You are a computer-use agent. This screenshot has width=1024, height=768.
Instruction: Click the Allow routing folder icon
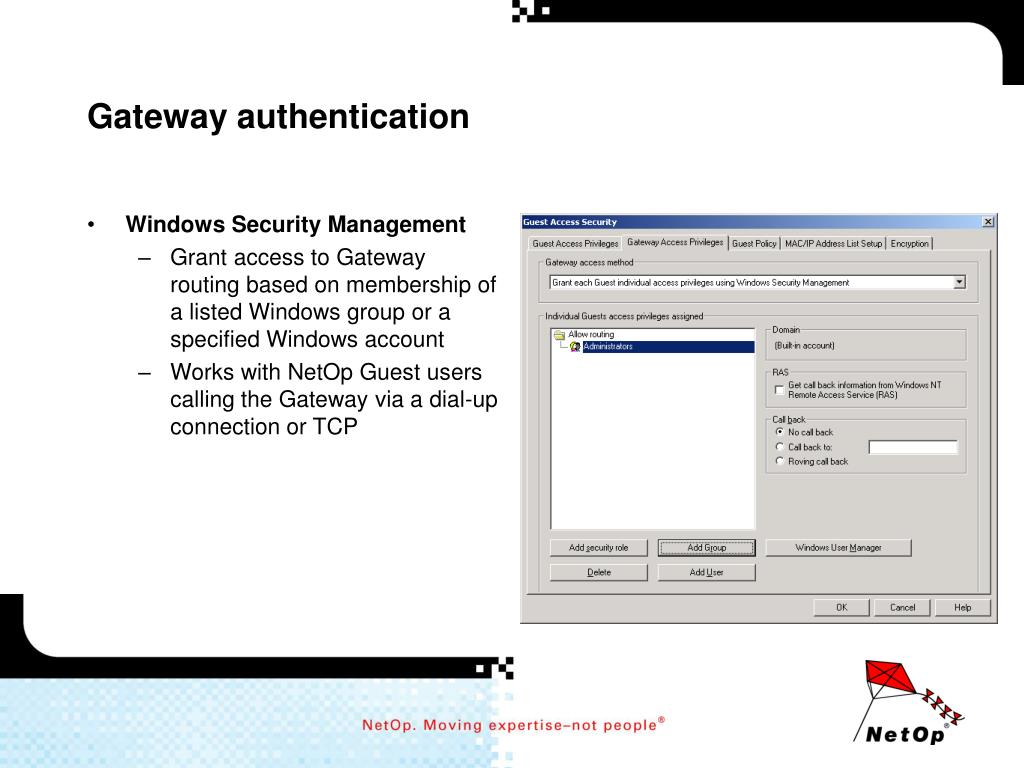(559, 335)
